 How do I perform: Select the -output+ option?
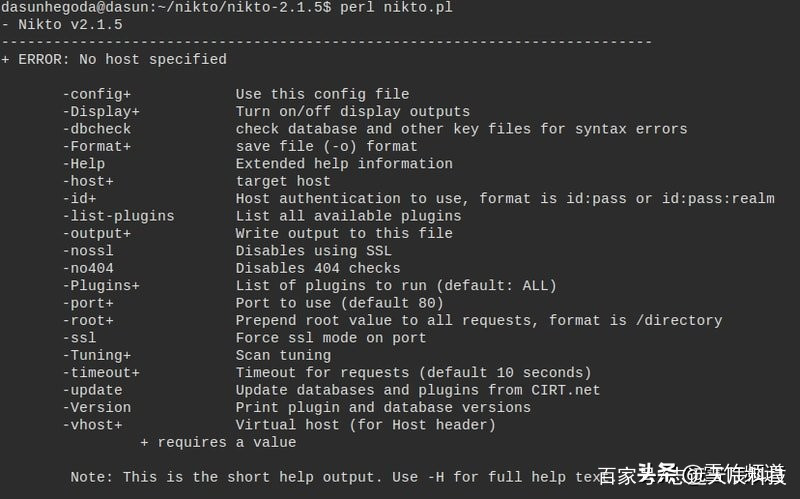[96, 234]
